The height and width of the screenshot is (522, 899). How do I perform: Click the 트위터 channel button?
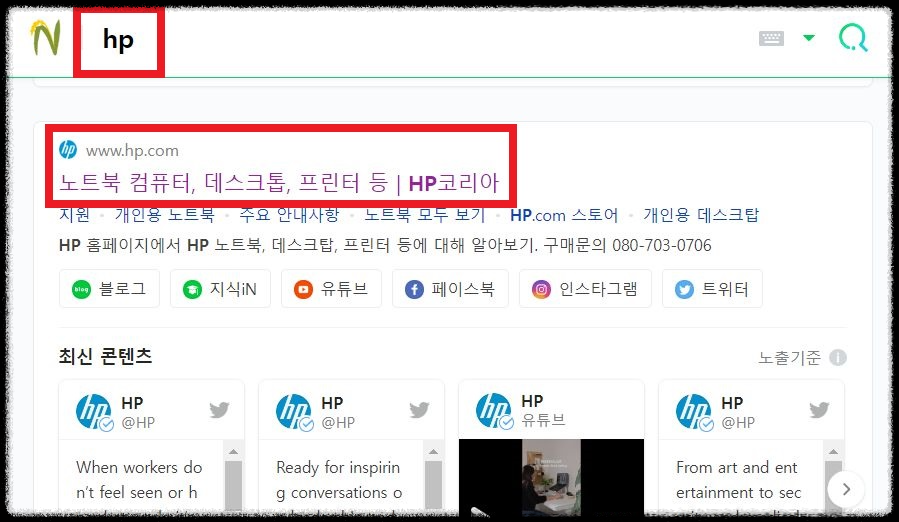[x=712, y=289]
